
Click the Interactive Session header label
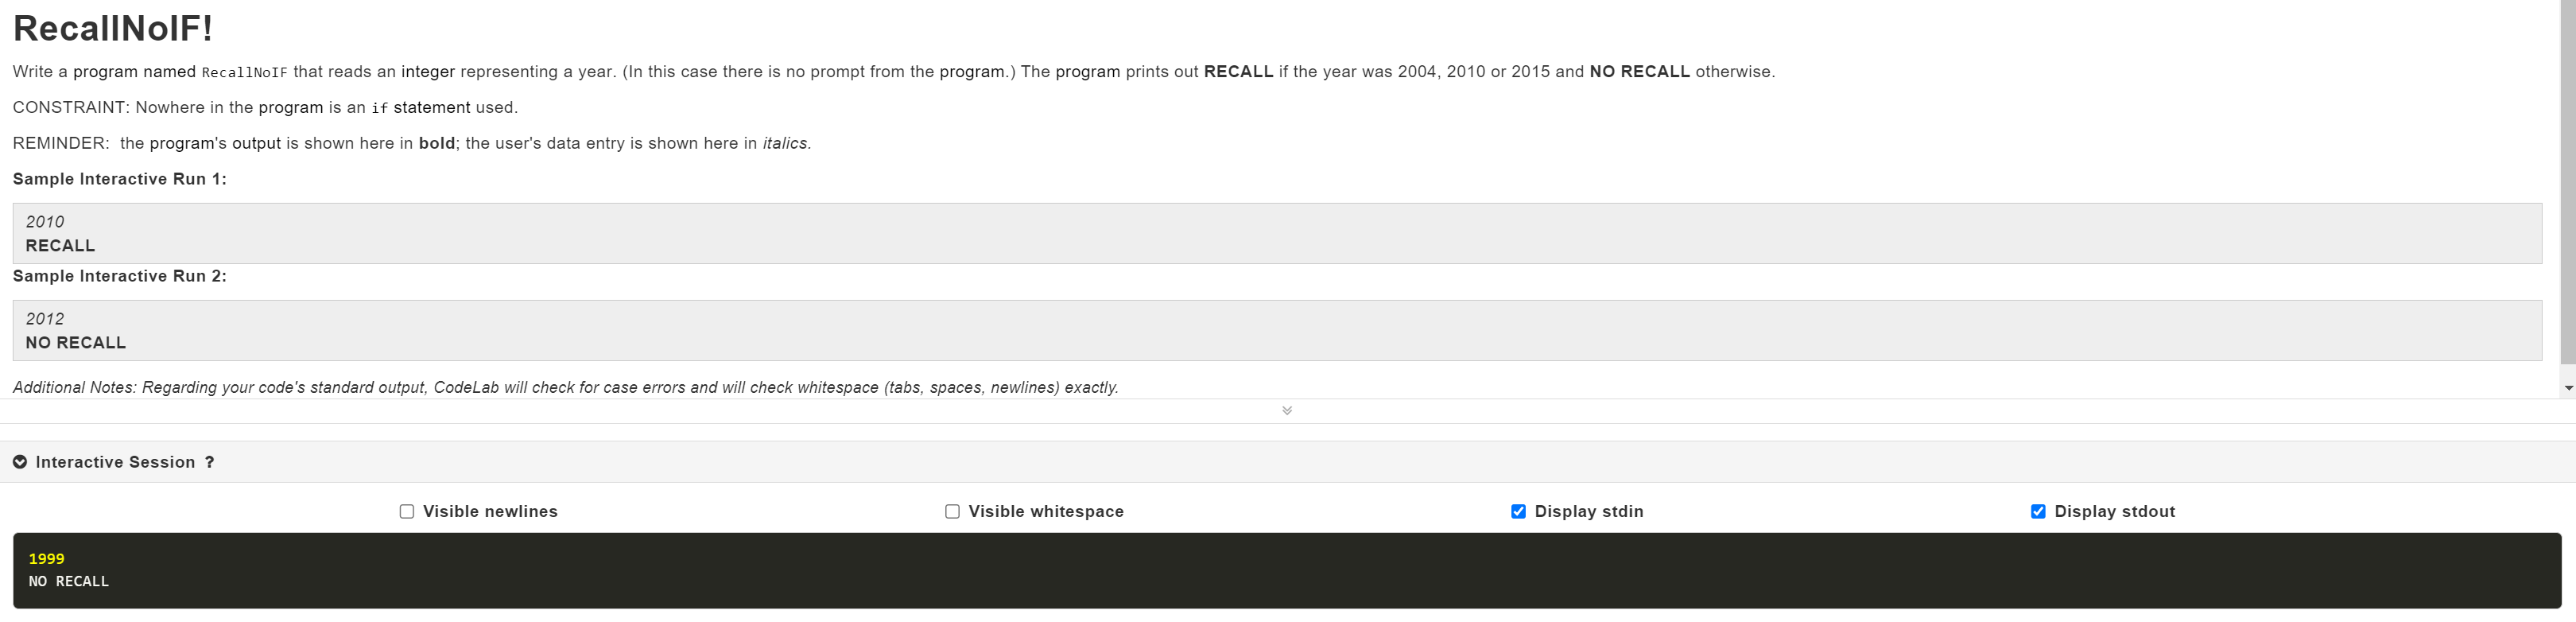click(116, 462)
